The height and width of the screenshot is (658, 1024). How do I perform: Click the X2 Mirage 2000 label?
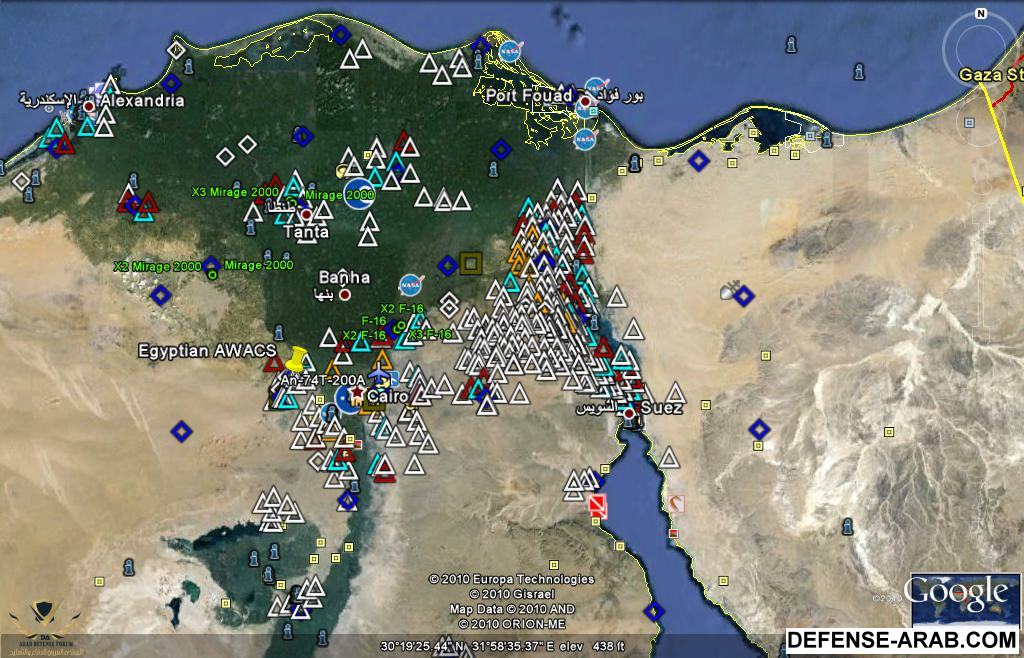tap(157, 266)
